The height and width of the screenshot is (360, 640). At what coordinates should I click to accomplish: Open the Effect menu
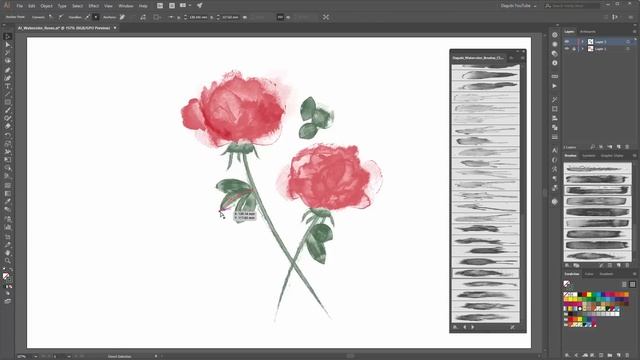point(94,6)
